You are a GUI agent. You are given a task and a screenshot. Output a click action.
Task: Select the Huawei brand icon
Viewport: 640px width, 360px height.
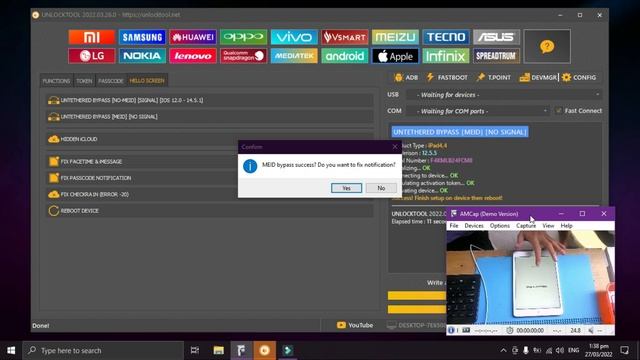pos(193,37)
